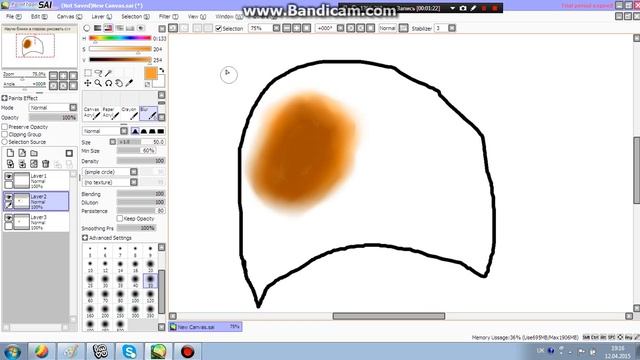Toggle the RGB slider panel

(x=98, y=28)
